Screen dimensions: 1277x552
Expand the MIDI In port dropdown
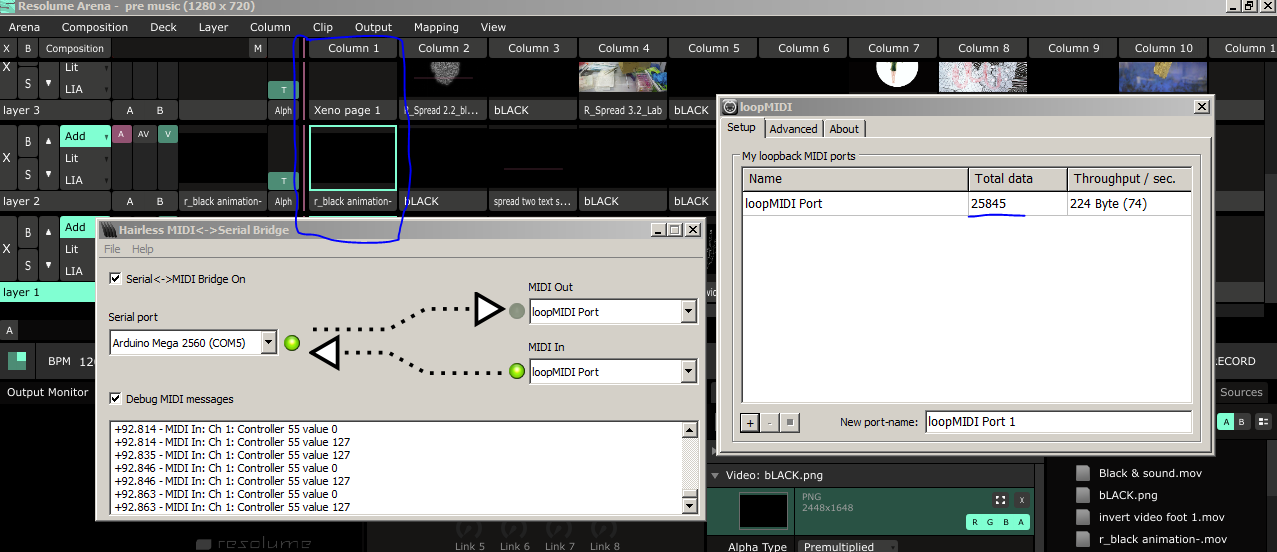pyautogui.click(x=688, y=372)
